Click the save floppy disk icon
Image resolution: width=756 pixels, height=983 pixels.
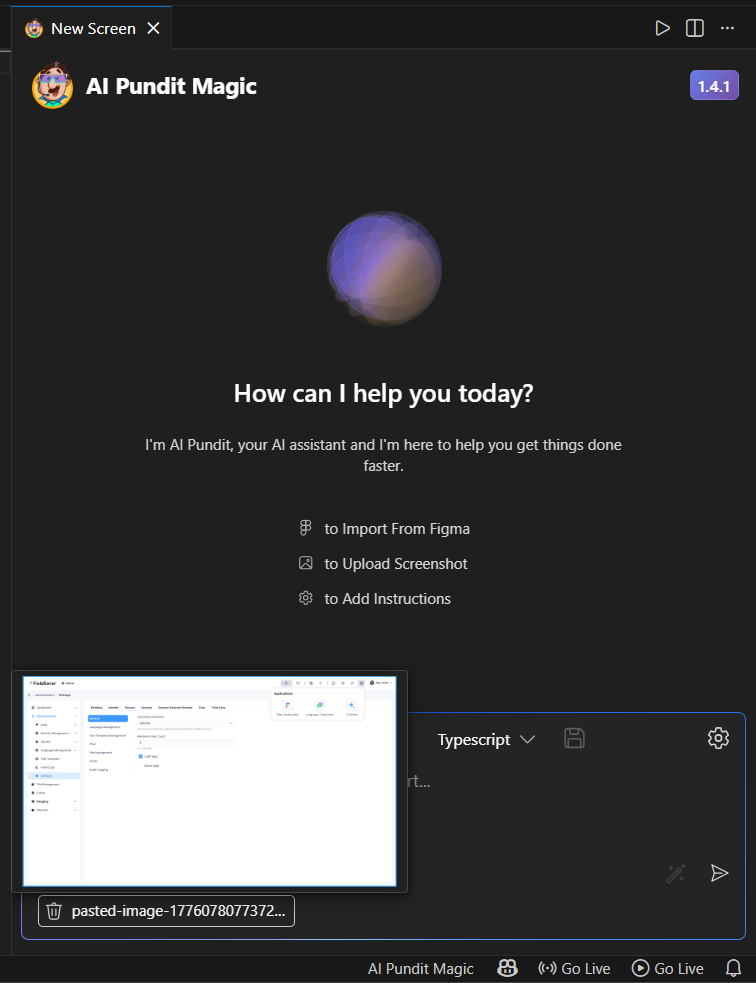pyautogui.click(x=574, y=738)
